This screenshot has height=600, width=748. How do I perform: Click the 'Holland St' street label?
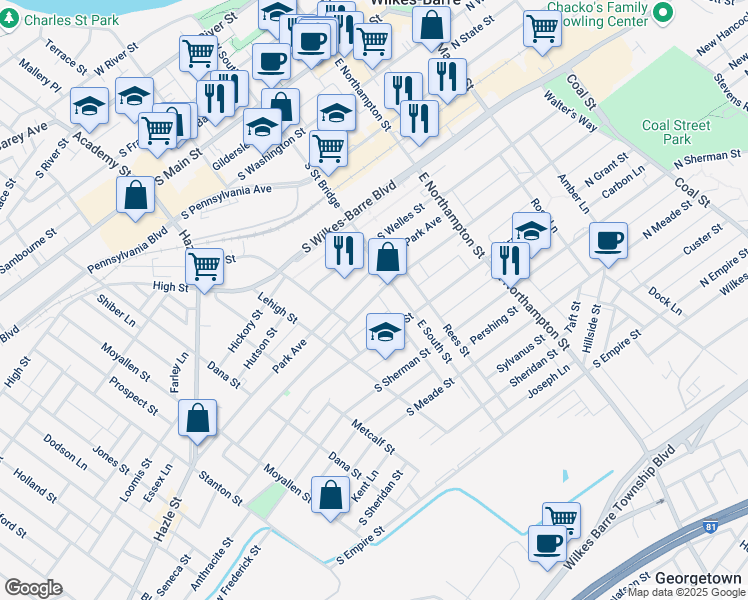[x=35, y=486]
